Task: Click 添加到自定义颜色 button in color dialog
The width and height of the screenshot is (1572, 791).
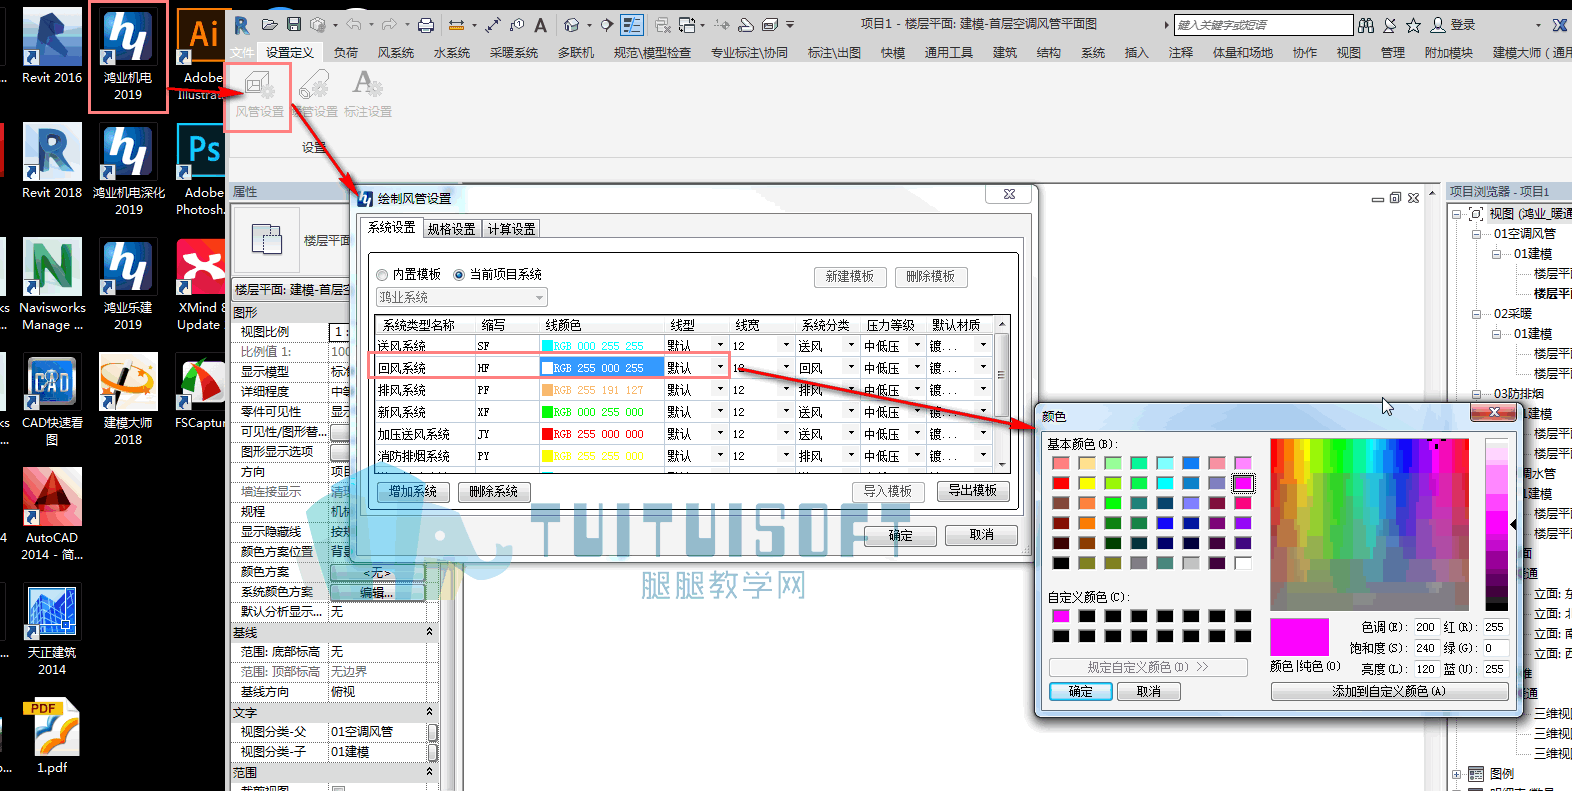Action: point(1389,691)
